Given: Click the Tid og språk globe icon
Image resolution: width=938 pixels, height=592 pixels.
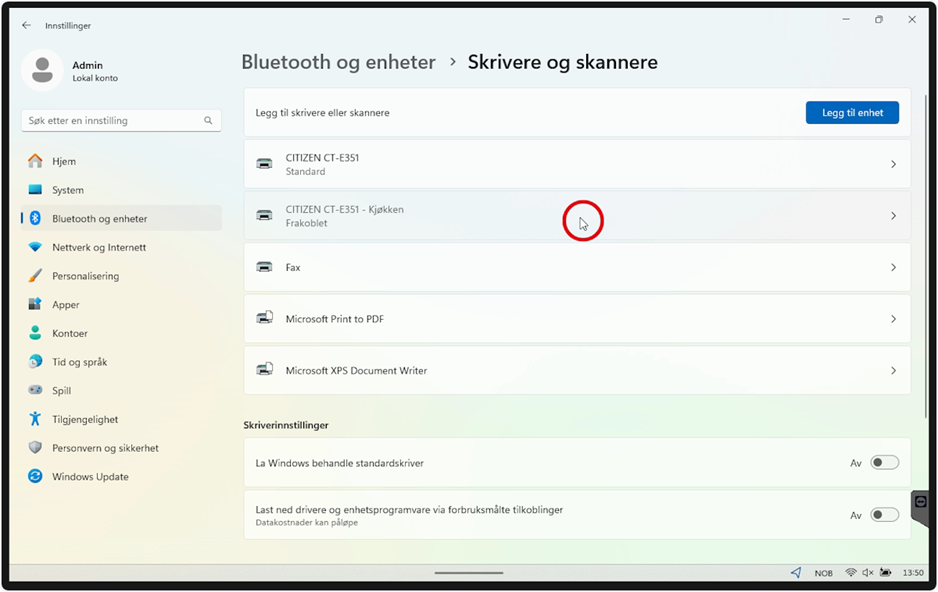Looking at the screenshot, I should coord(35,362).
